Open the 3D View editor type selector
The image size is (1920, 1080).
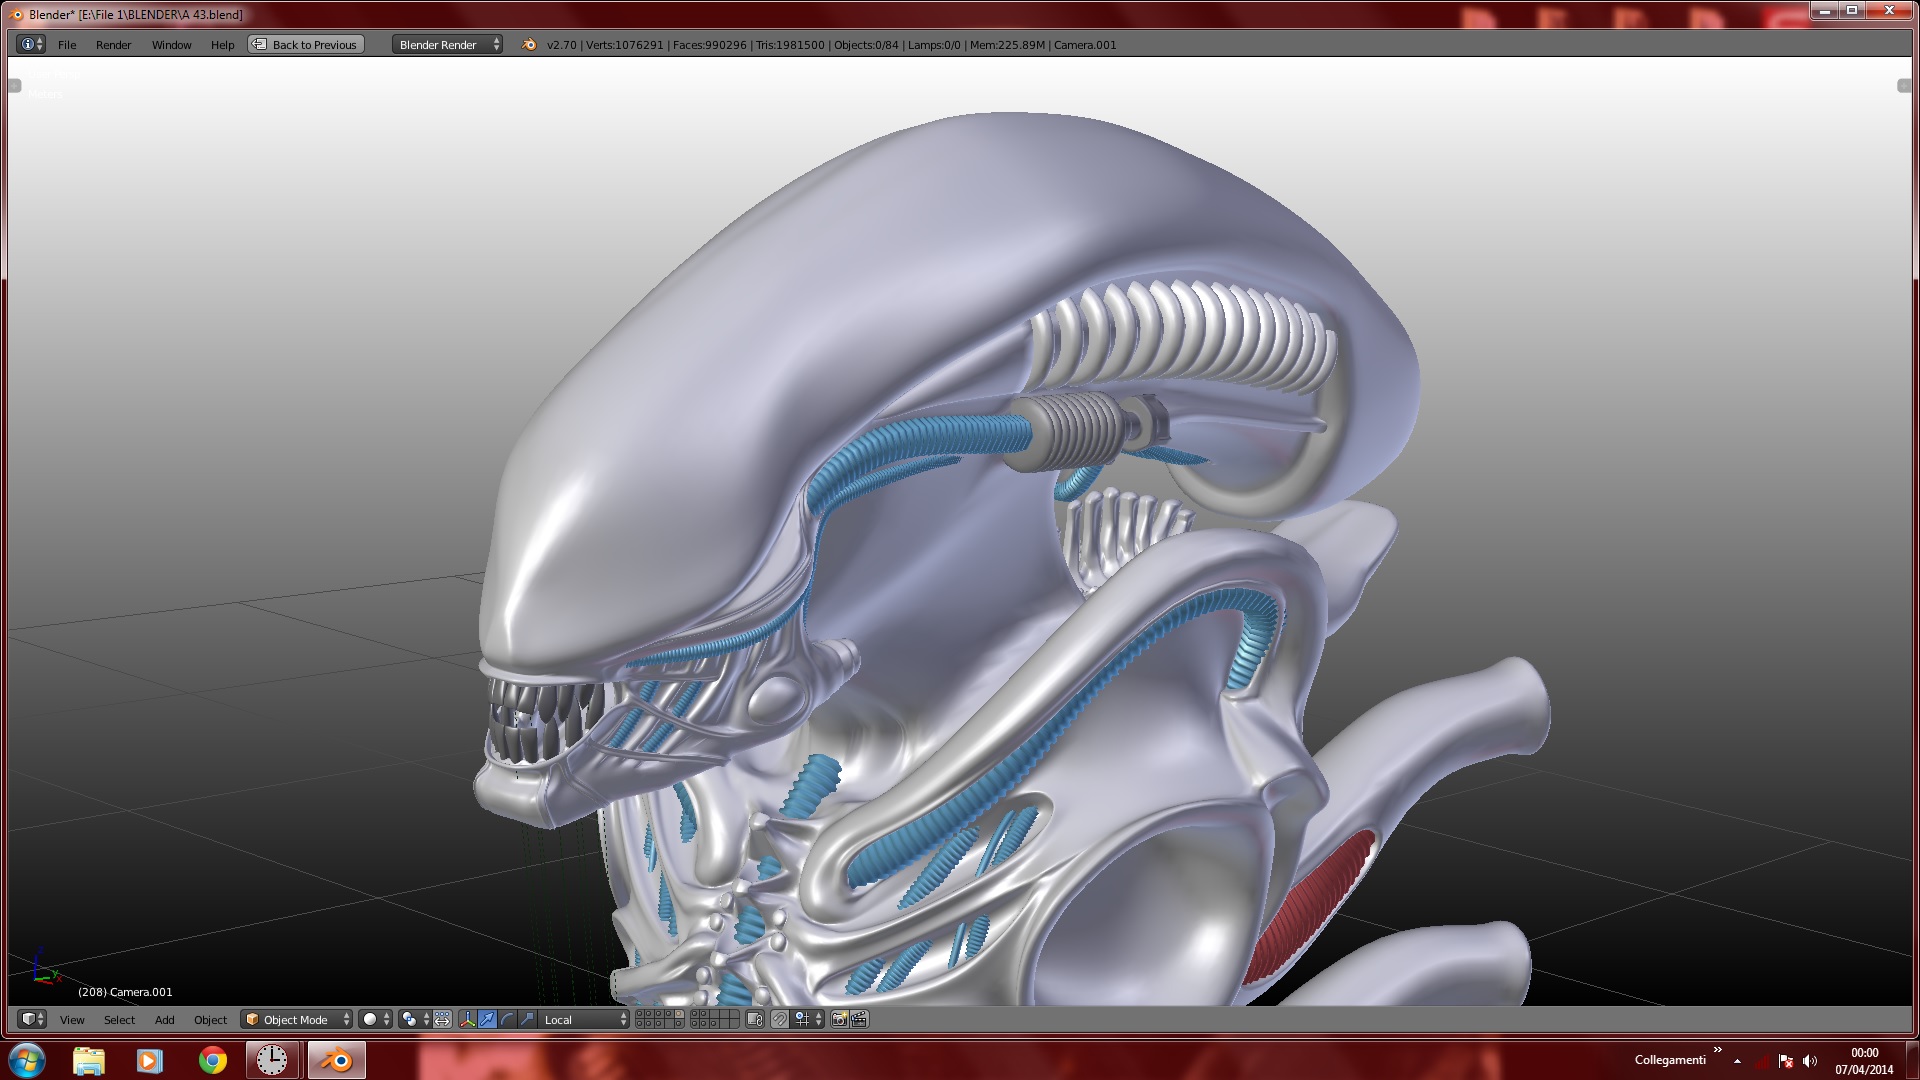pos(32,1019)
